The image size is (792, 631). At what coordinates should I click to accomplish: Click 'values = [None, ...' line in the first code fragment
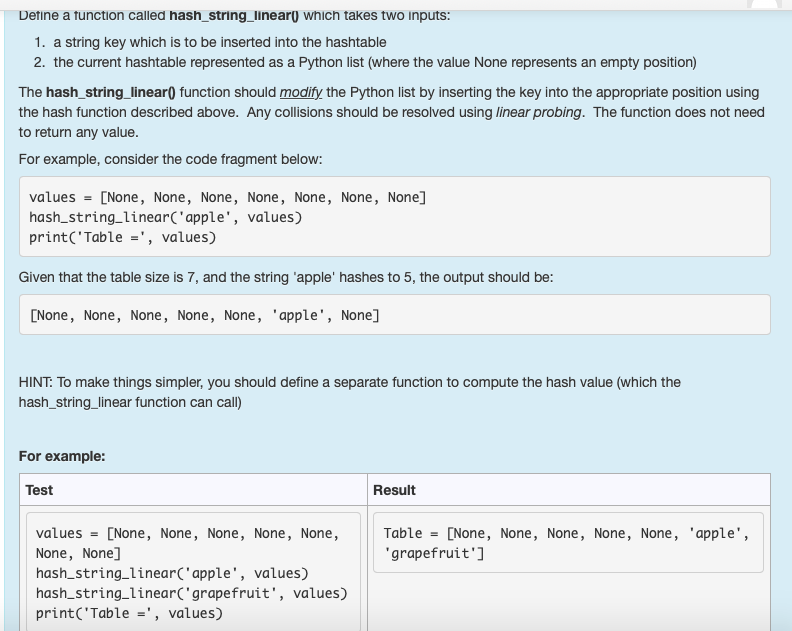(x=228, y=198)
